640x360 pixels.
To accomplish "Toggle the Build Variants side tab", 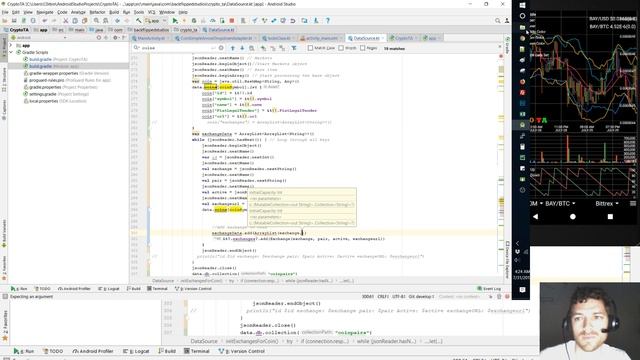I will point(4,233).
